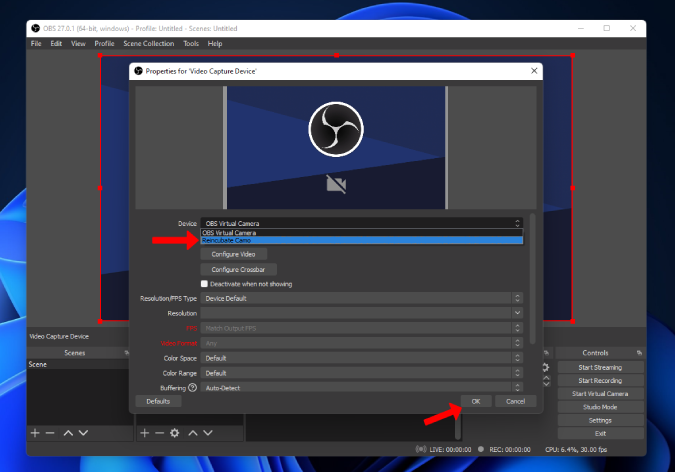This screenshot has height=472, width=675.
Task: Open the Buffering dropdown
Action: (x=362, y=387)
